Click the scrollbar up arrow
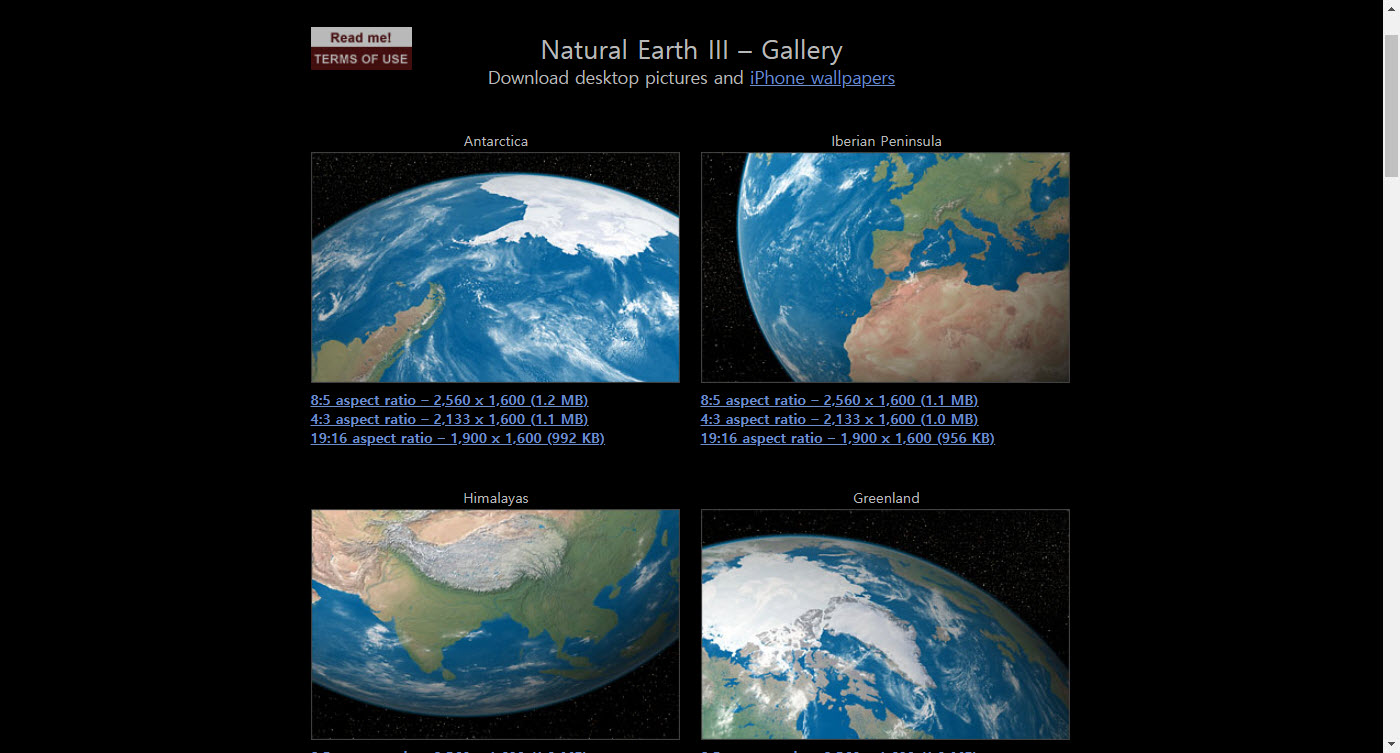This screenshot has height=753, width=1400. click(1391, 9)
